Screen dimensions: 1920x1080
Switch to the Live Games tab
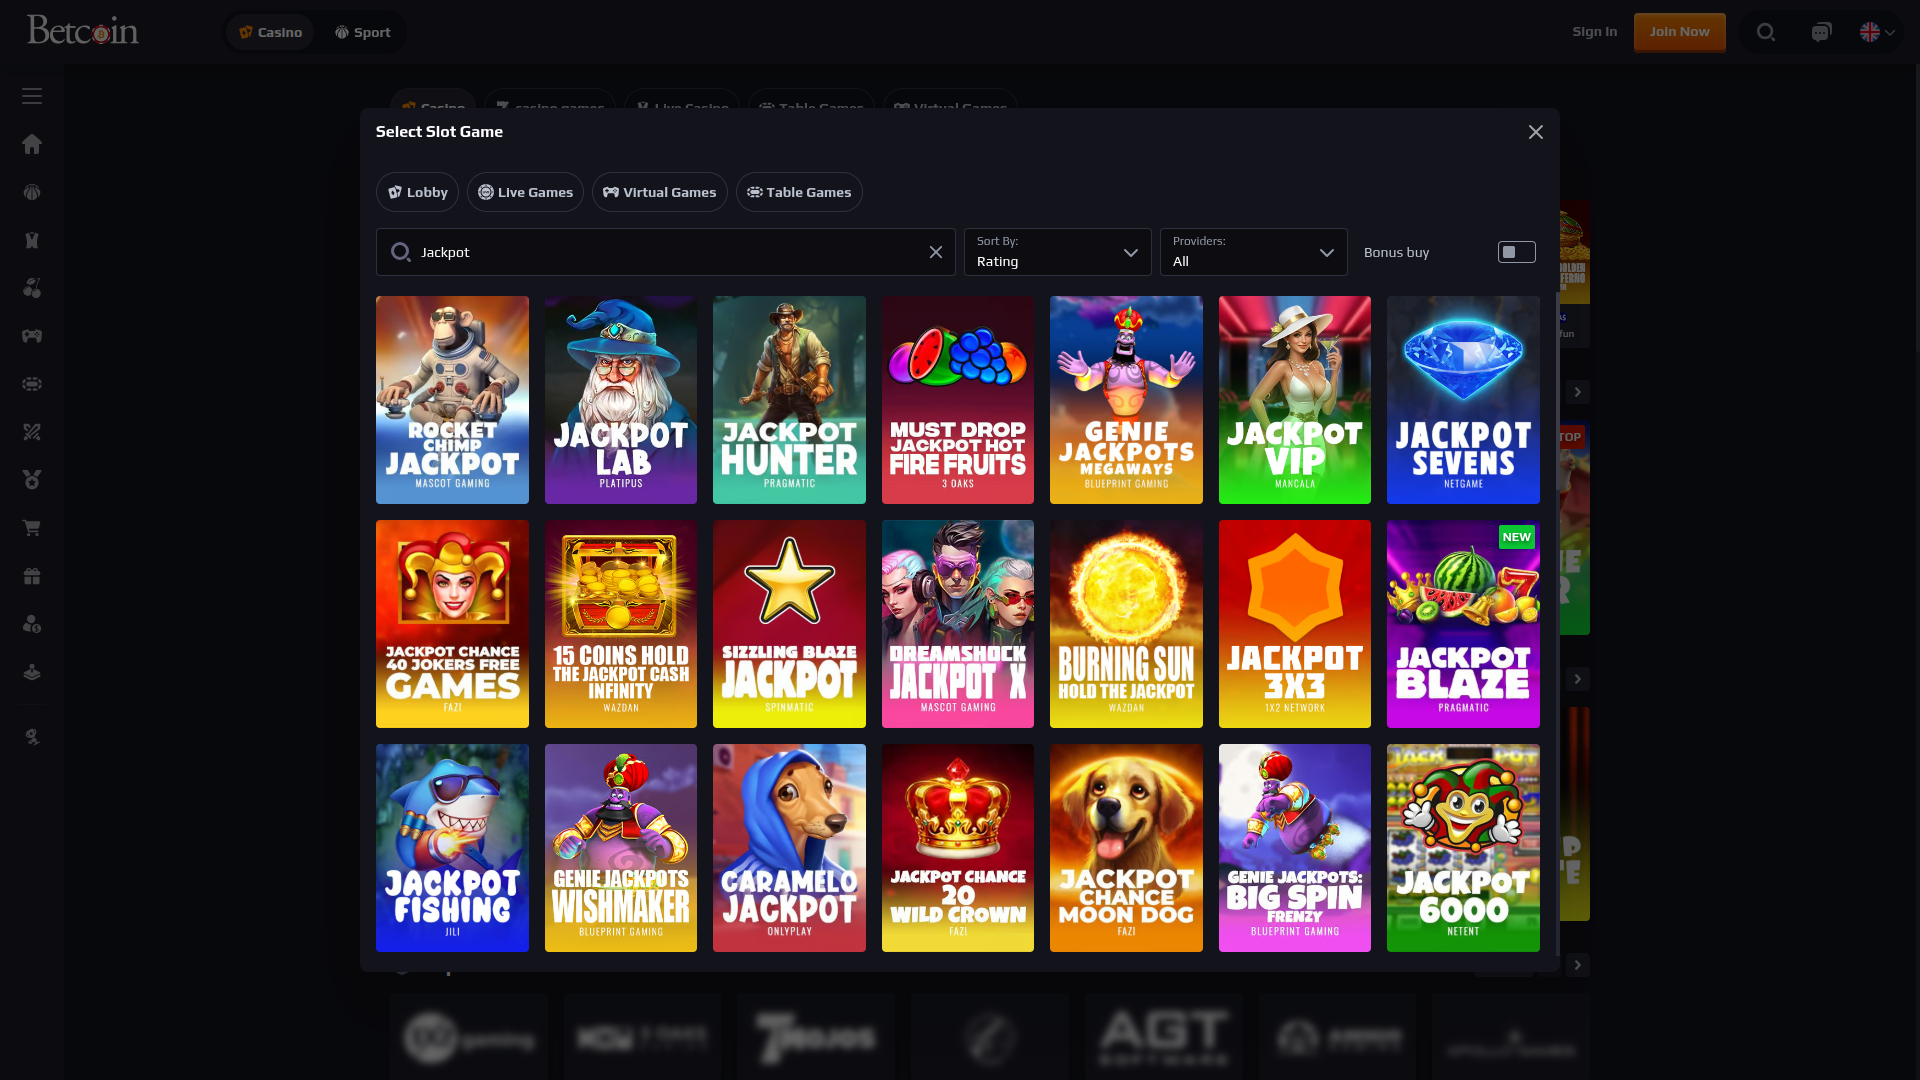[x=525, y=192]
